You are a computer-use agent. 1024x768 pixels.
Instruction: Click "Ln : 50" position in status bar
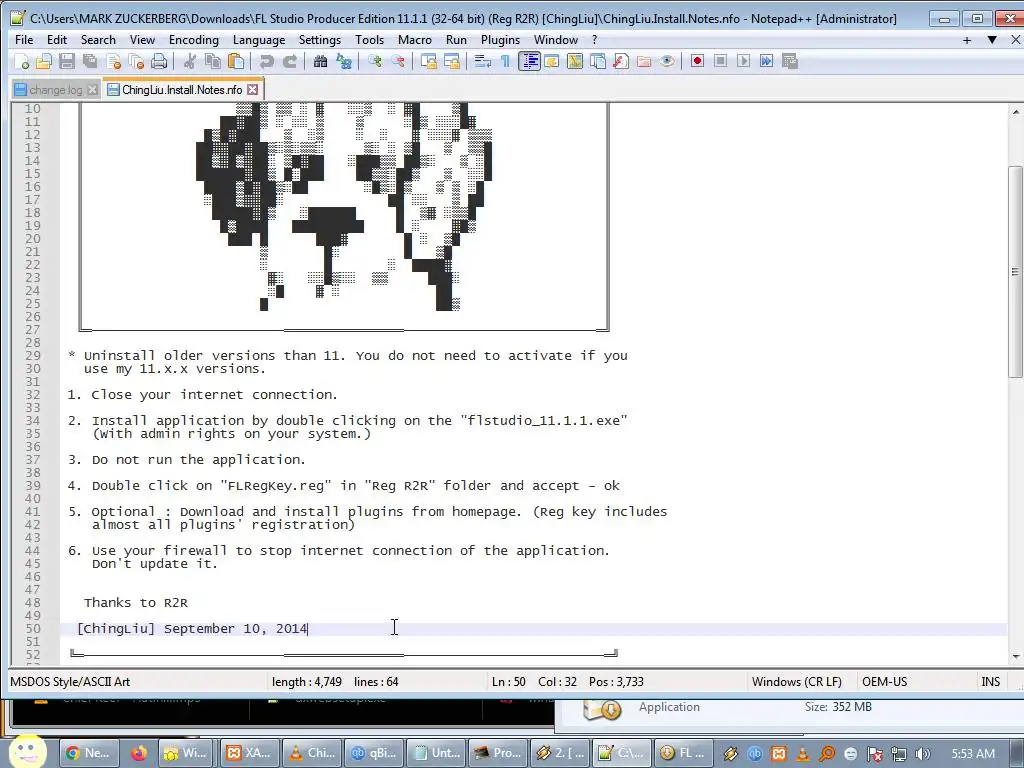[x=509, y=682]
